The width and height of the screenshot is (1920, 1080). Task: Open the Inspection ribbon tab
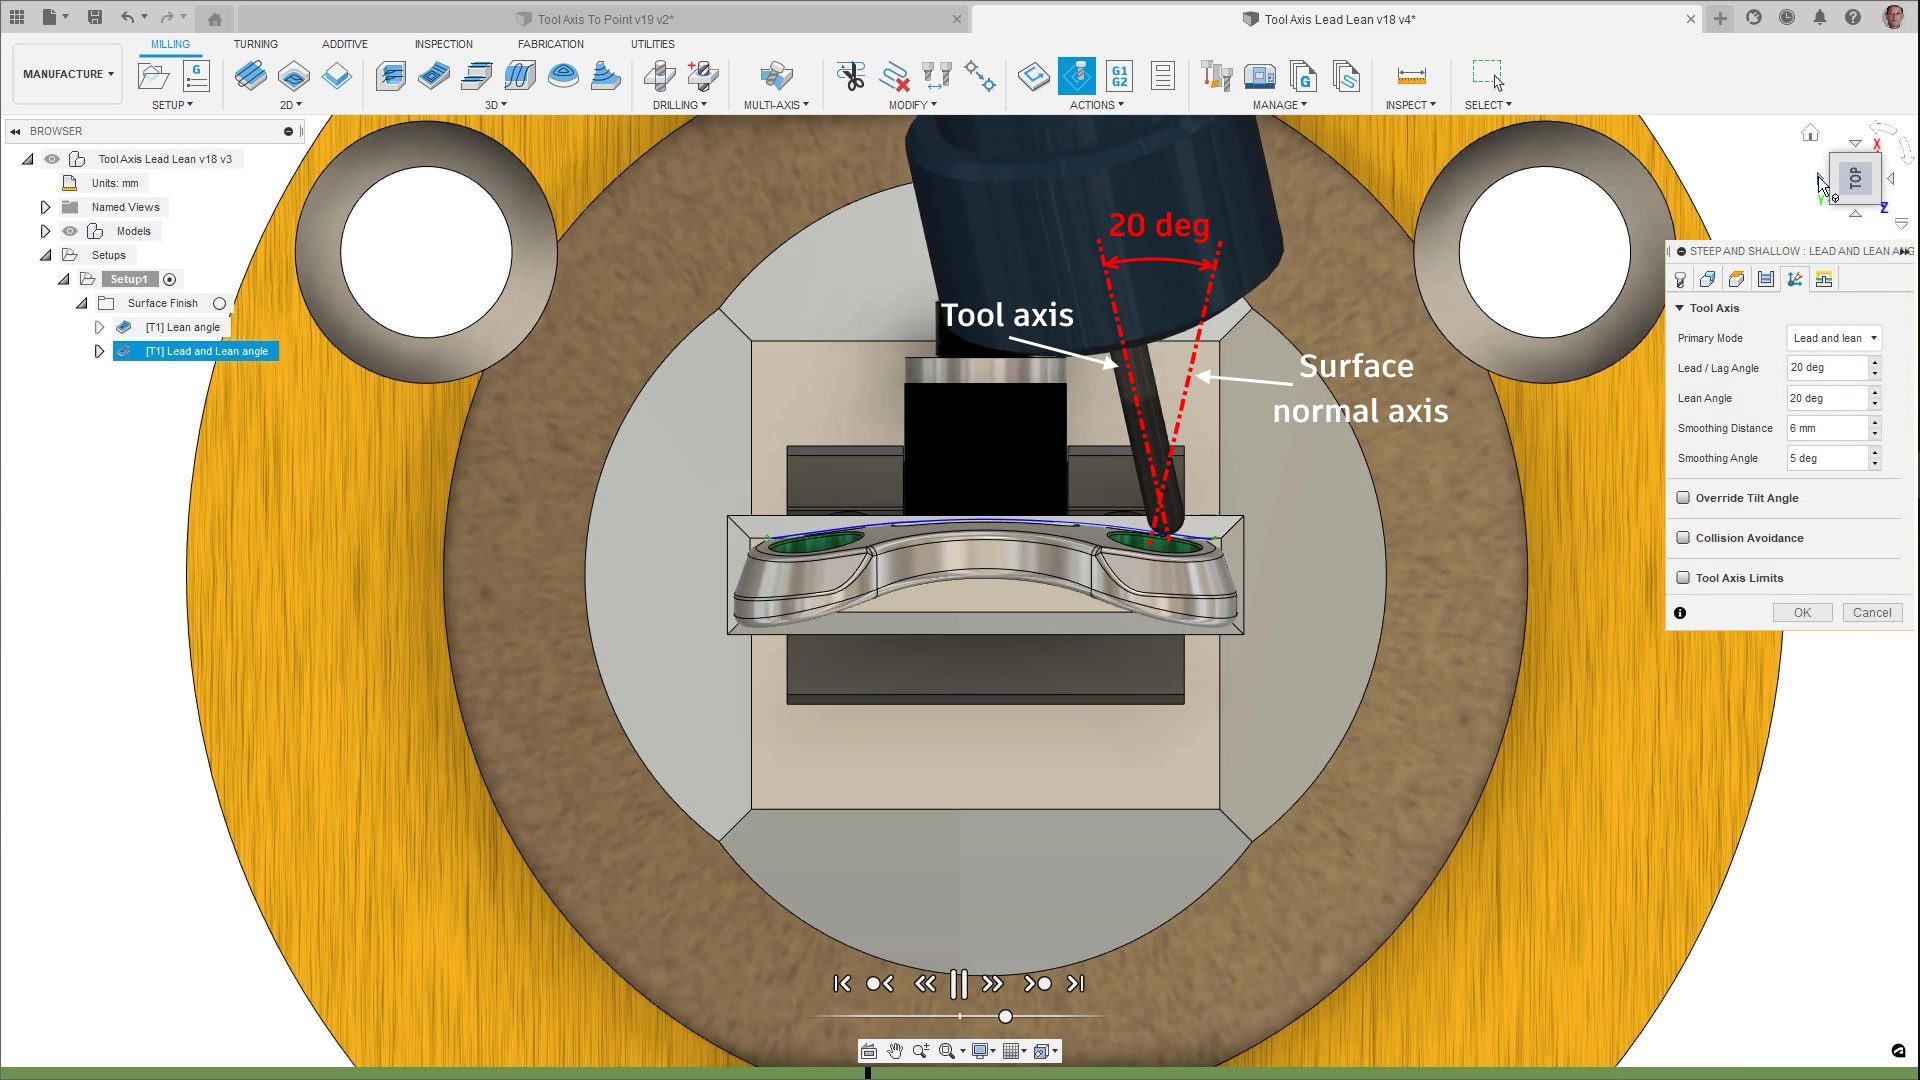click(443, 44)
